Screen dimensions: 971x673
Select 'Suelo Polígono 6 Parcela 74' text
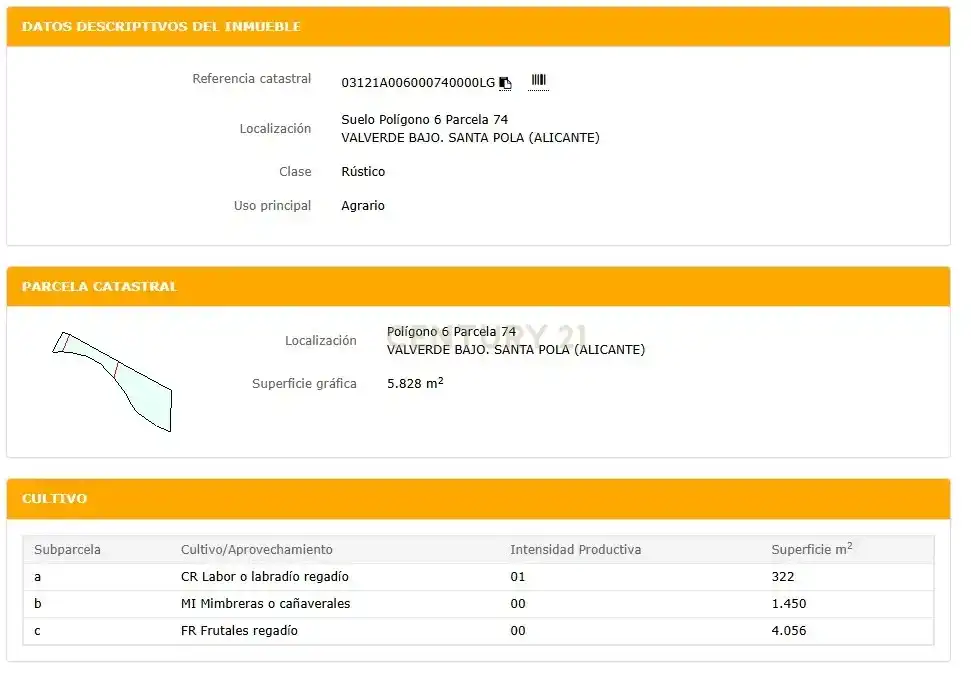pos(425,119)
